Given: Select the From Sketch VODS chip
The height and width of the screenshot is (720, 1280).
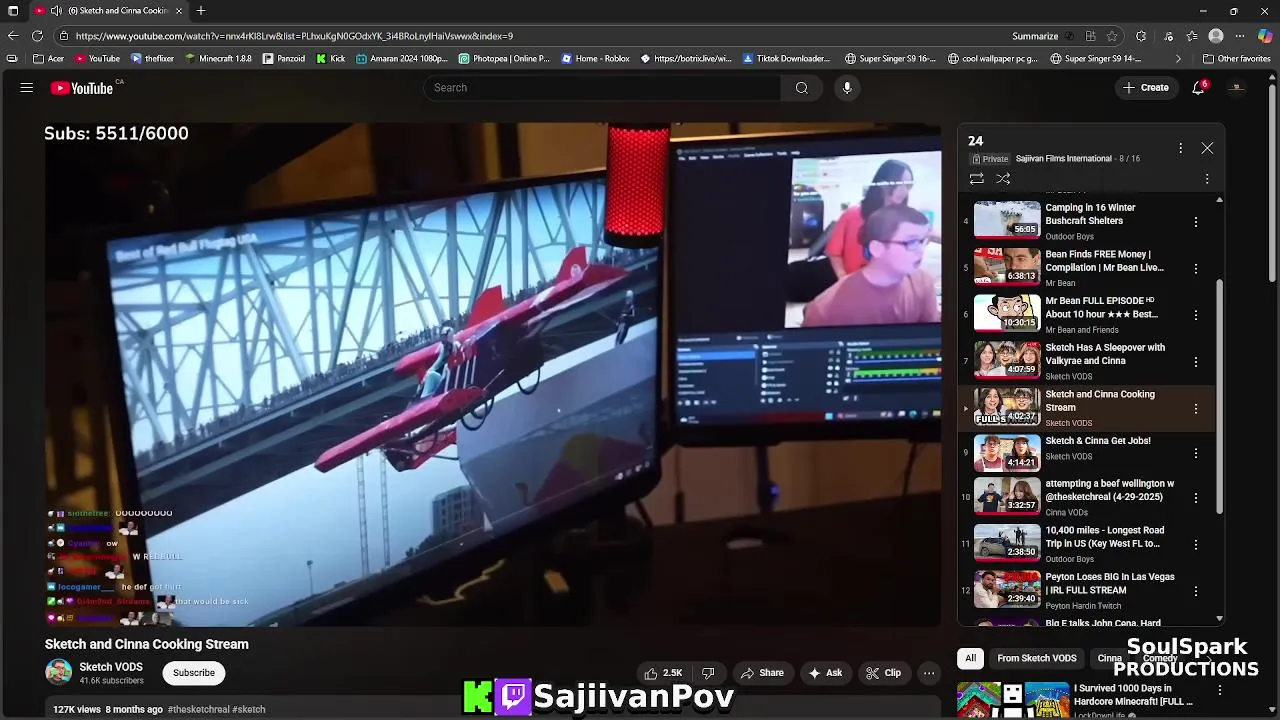Looking at the screenshot, I should 1037,658.
